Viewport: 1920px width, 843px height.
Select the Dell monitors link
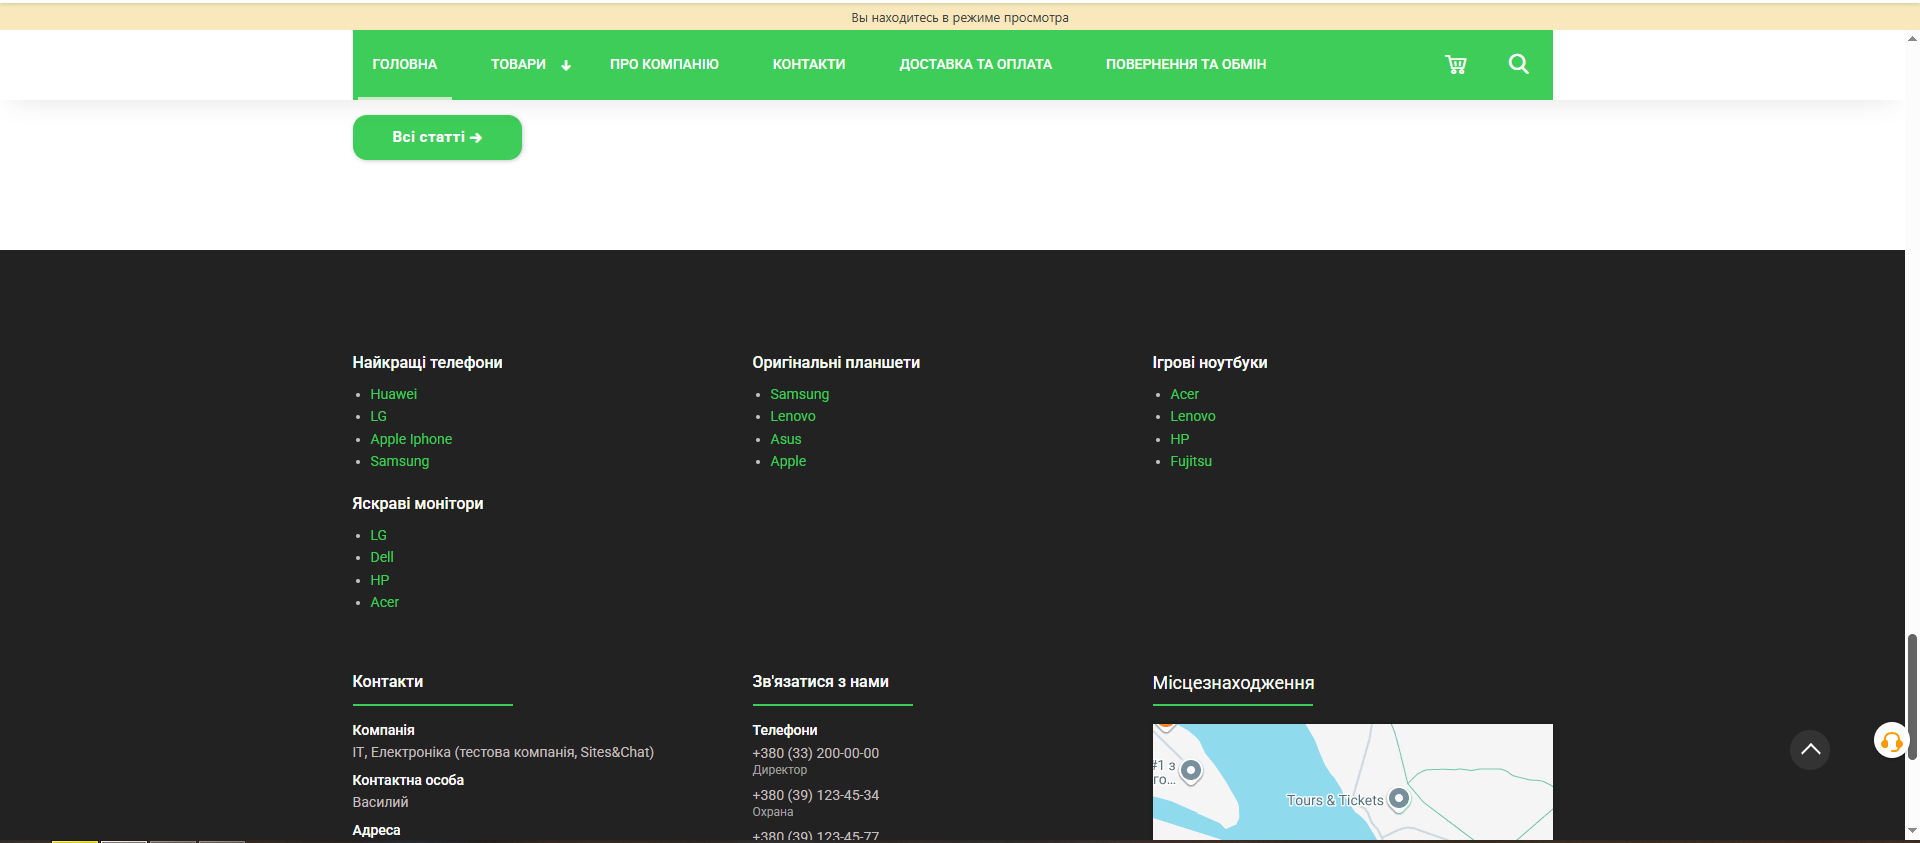point(382,557)
